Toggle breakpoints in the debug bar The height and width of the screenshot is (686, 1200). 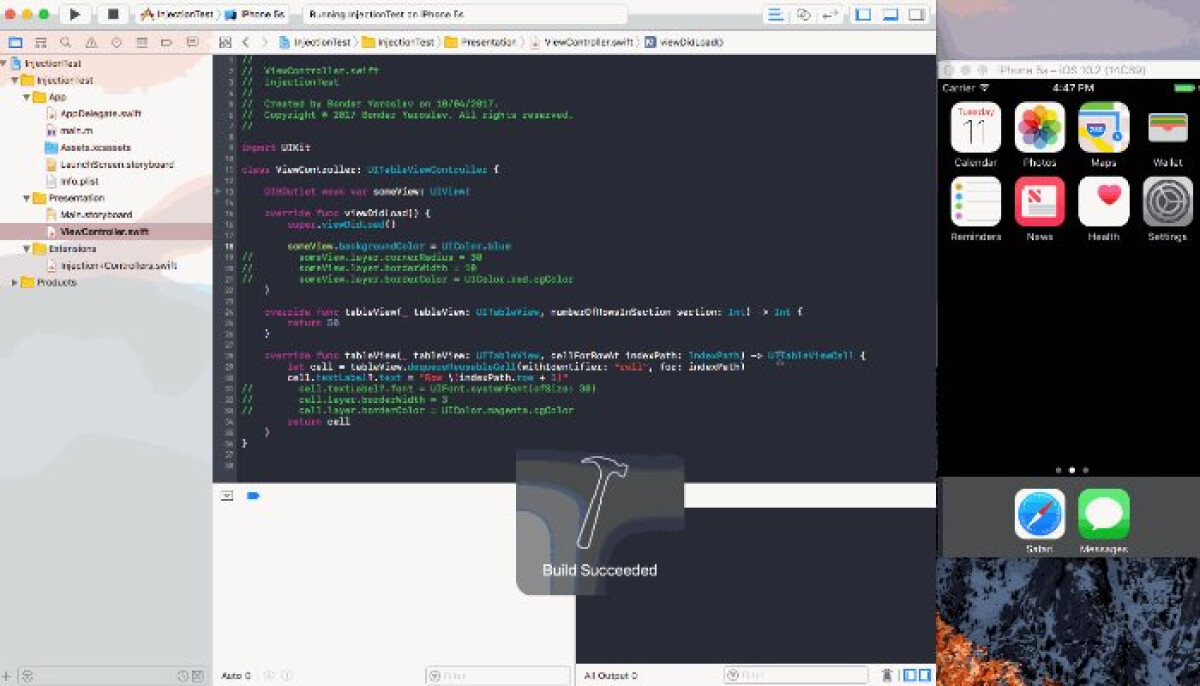(x=252, y=495)
